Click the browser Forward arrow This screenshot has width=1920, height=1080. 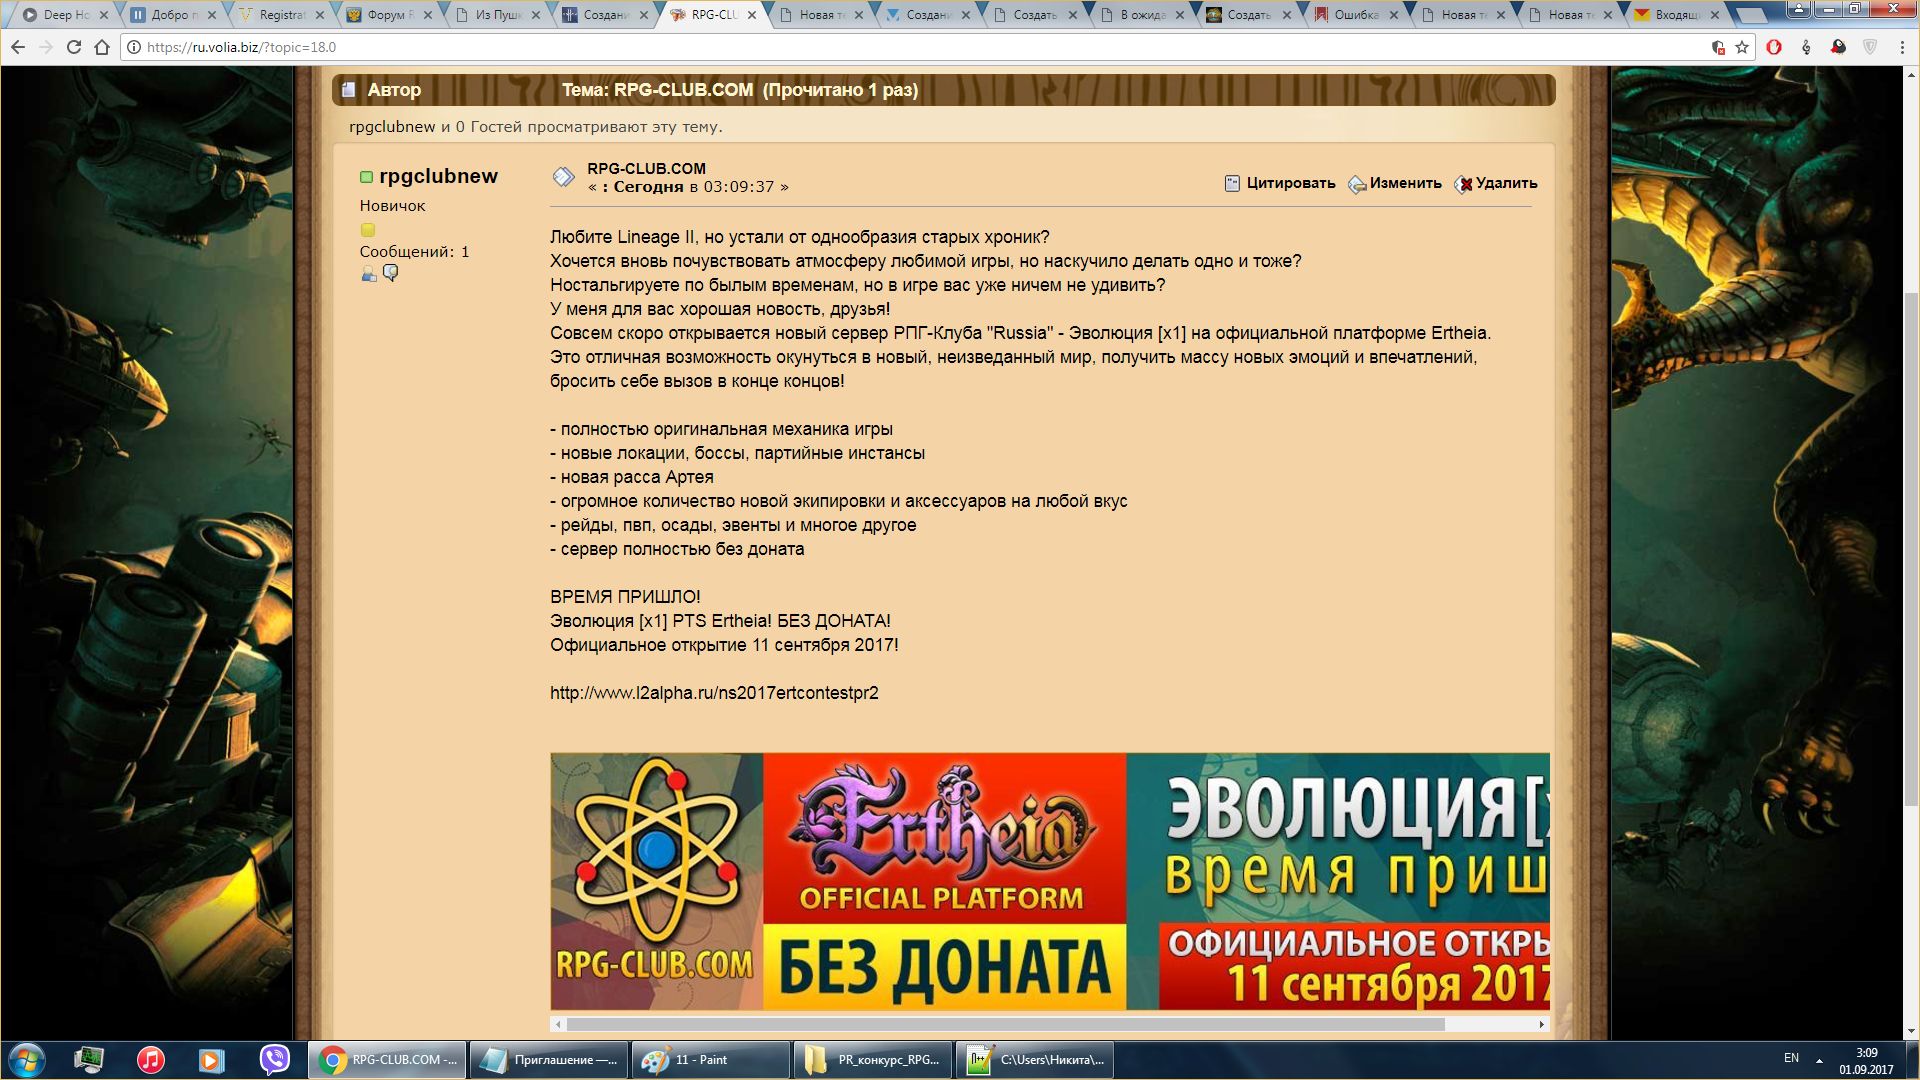tap(46, 47)
